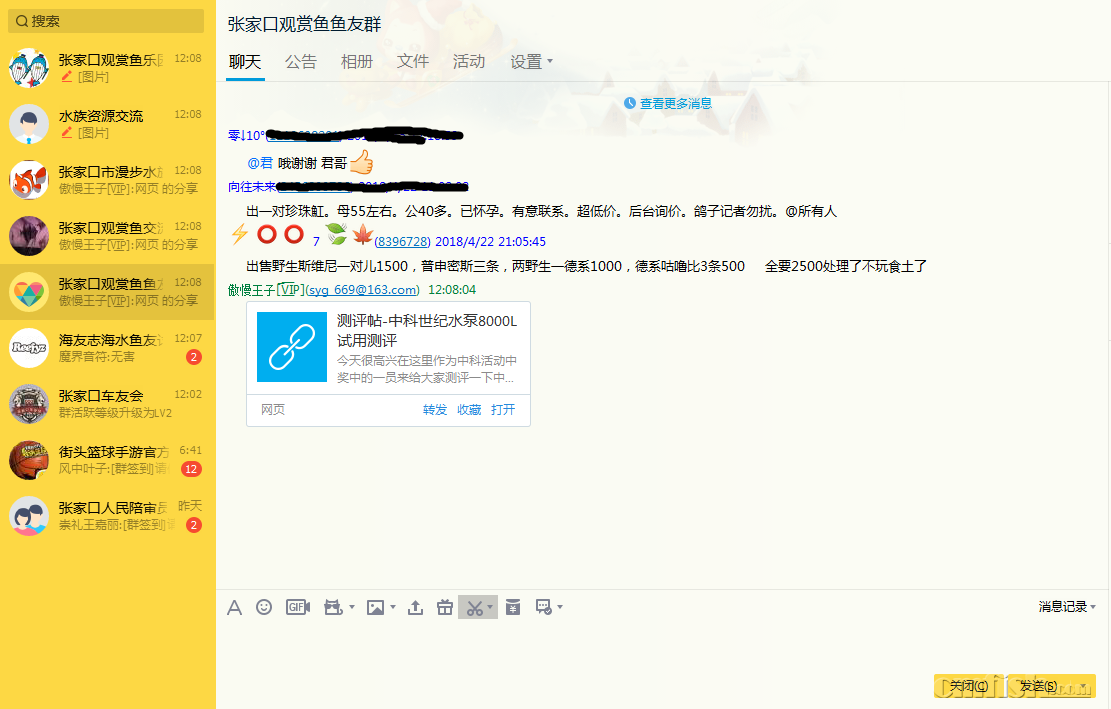Expand the 消息记录 dropdown
This screenshot has height=709, width=1111.
click(x=1066, y=607)
